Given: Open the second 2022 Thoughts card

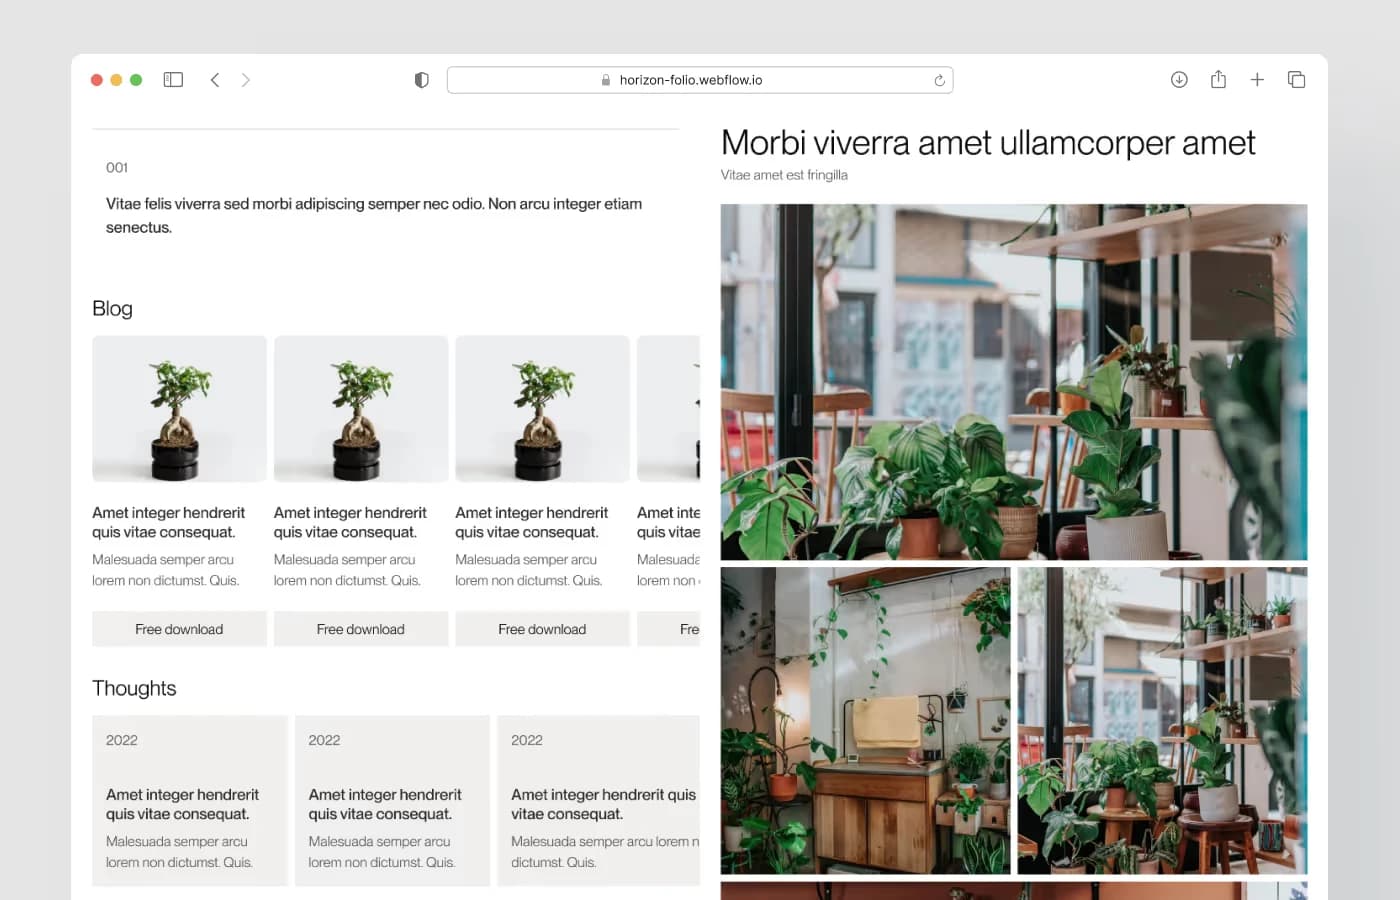Looking at the screenshot, I should [392, 800].
